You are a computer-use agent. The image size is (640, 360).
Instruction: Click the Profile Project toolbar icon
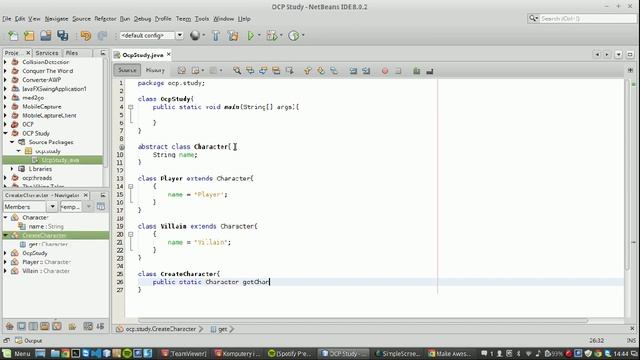[293, 36]
